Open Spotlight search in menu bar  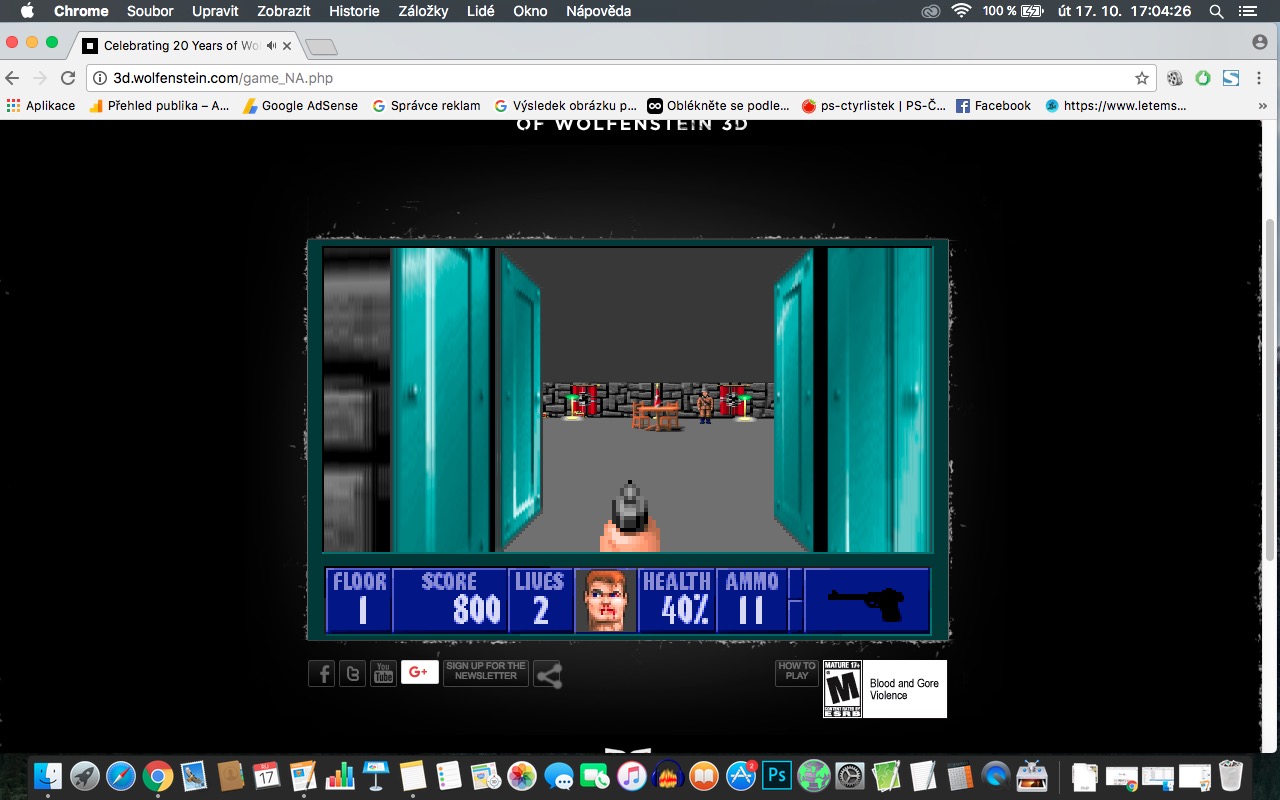click(1216, 11)
